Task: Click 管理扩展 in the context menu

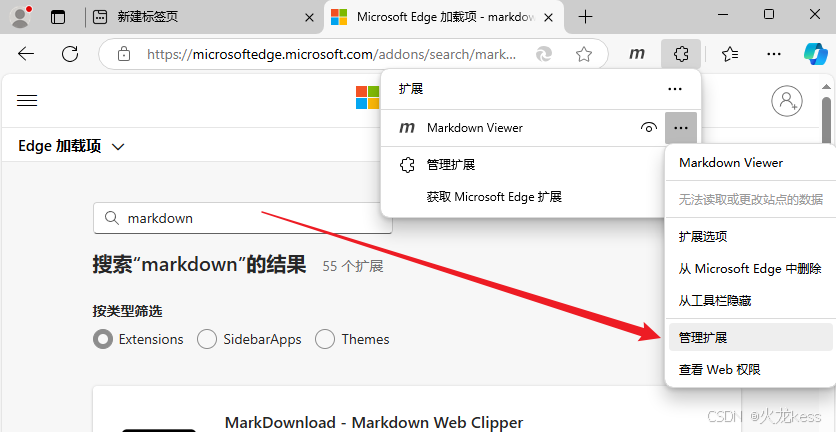Action: [x=751, y=337]
